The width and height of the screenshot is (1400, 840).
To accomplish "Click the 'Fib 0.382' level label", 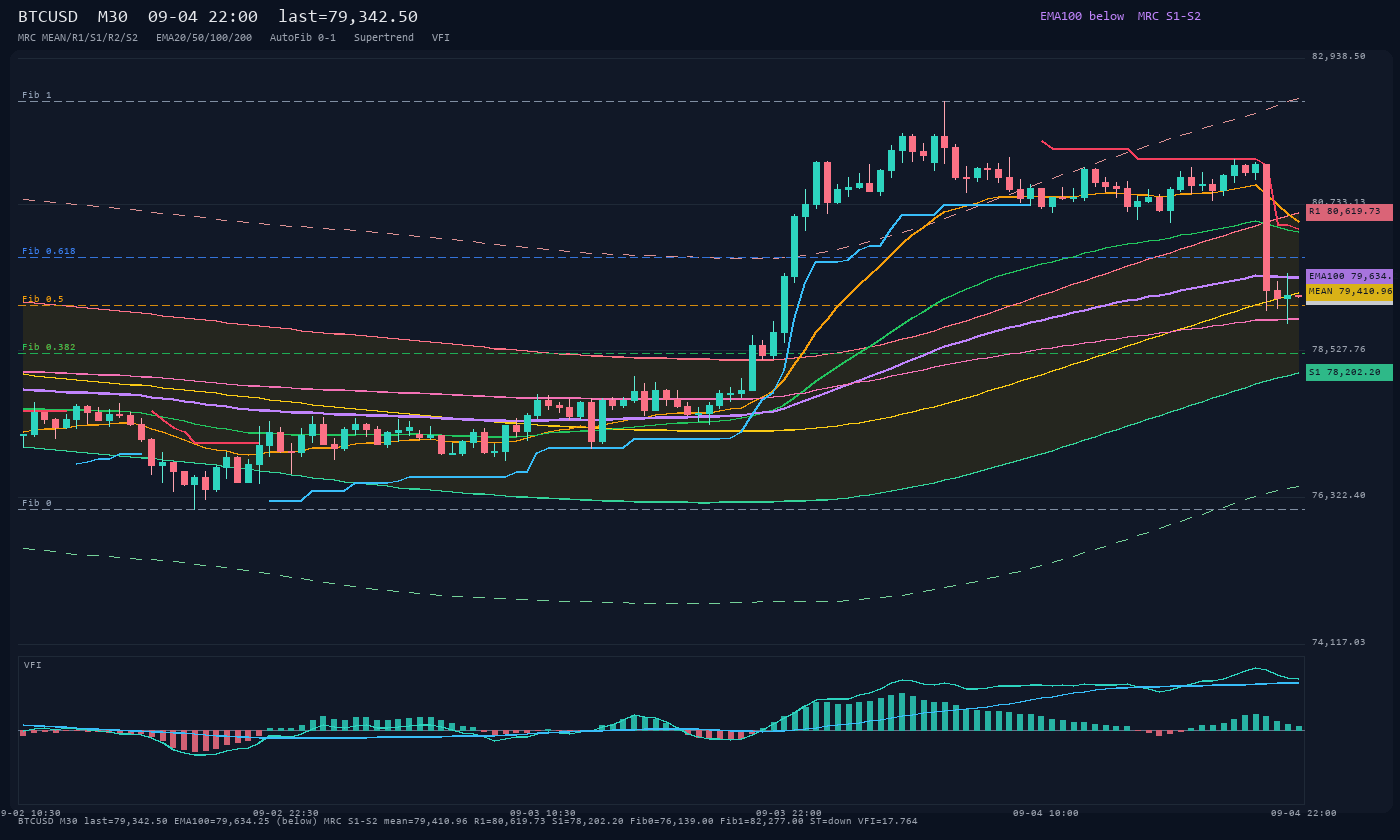I will (49, 347).
